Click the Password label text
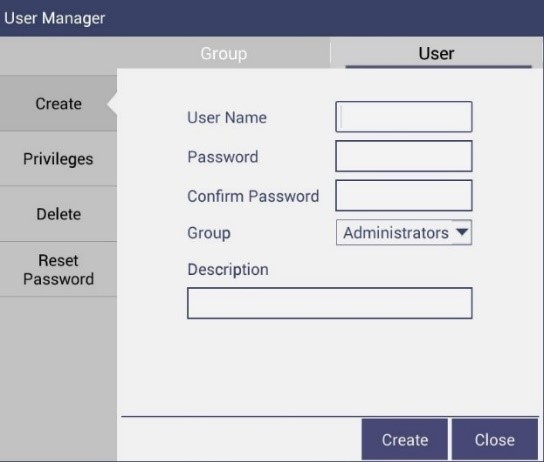Screen dimensions: 544x462 (x=223, y=157)
